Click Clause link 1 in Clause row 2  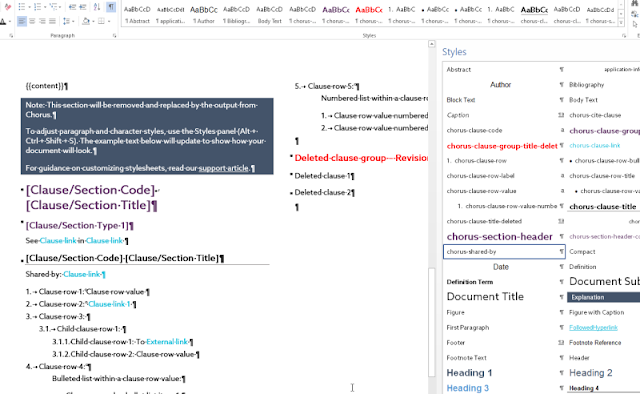click(x=109, y=304)
